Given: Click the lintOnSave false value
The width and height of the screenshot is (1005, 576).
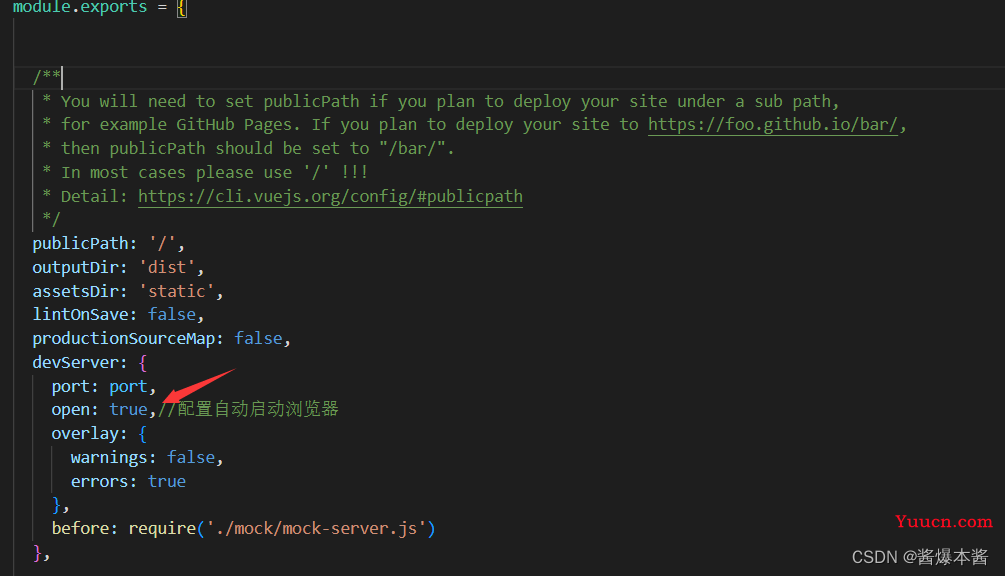Looking at the screenshot, I should [172, 314].
